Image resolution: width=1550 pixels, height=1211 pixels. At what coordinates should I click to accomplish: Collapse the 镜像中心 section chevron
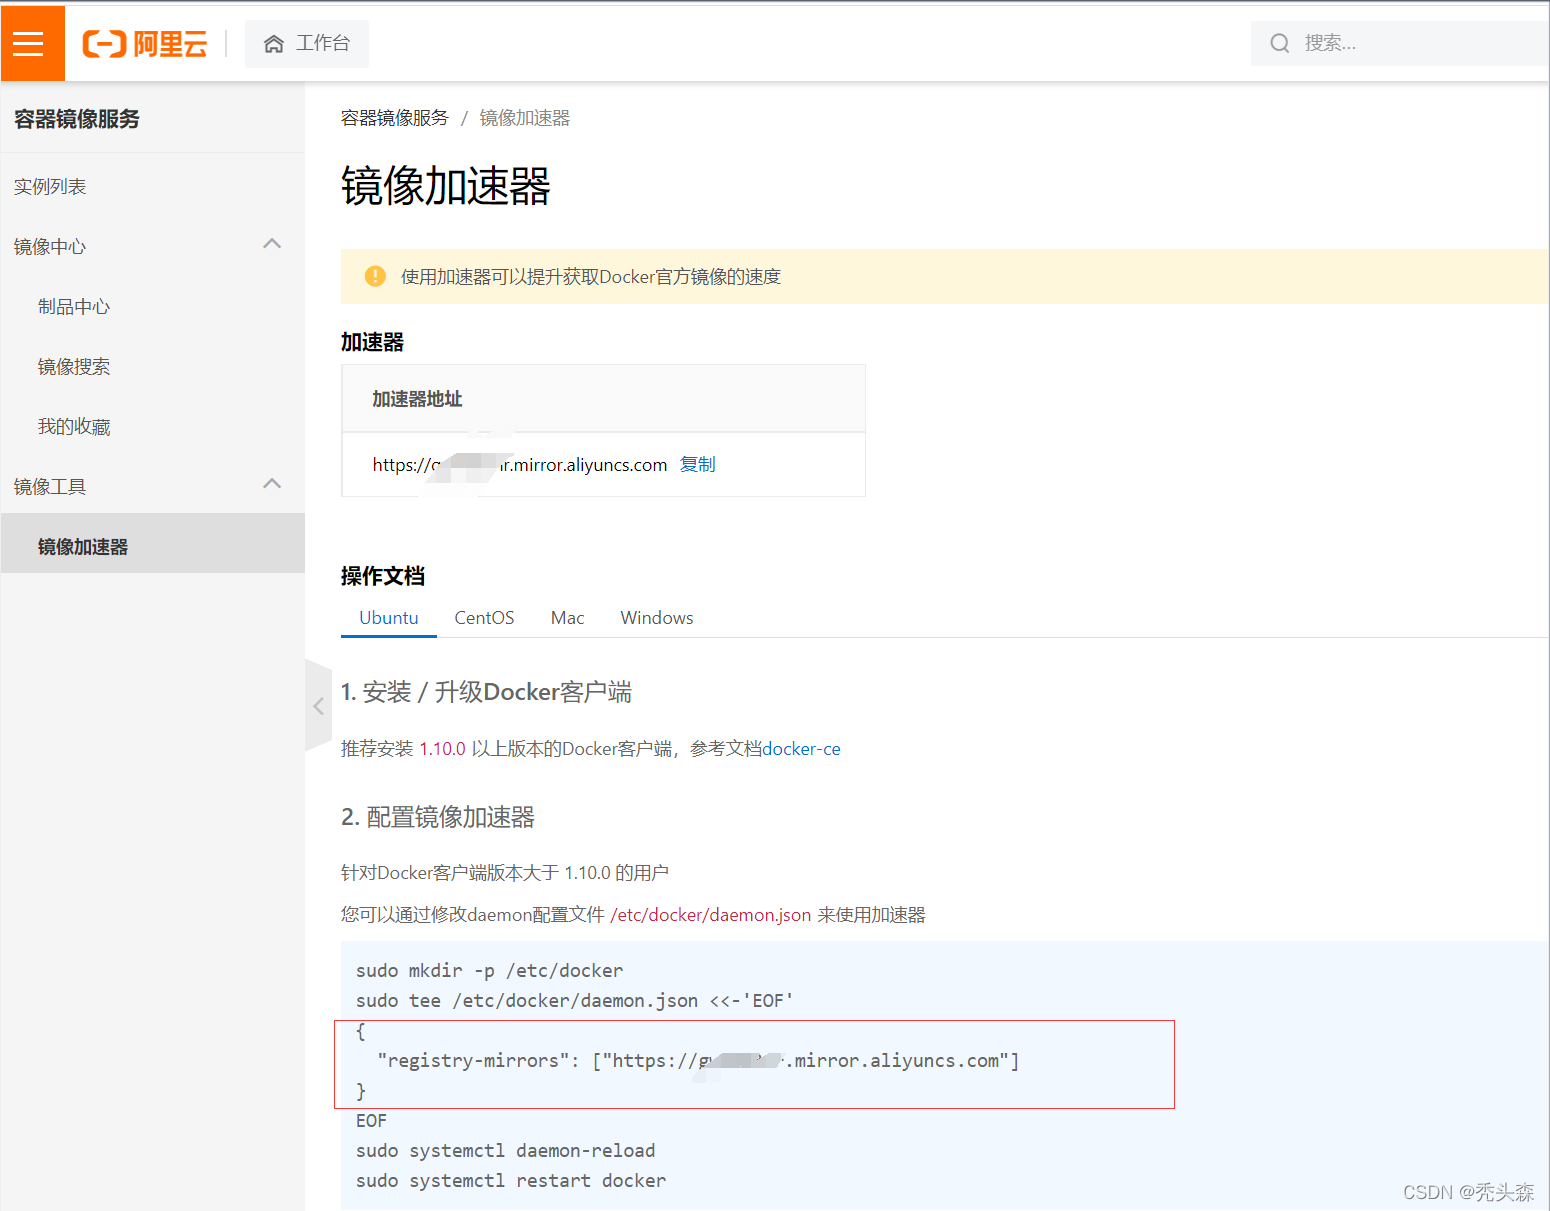click(272, 244)
